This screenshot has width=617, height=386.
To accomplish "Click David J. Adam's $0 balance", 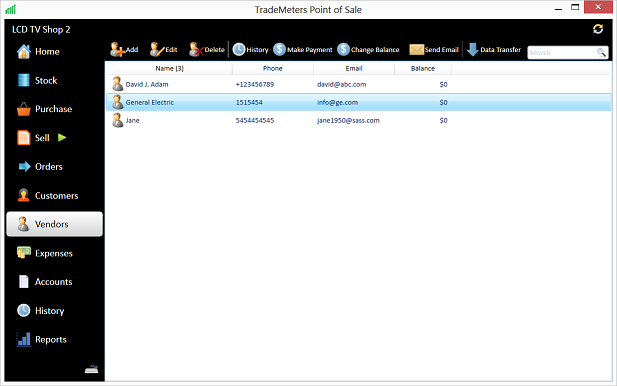I will pyautogui.click(x=443, y=84).
